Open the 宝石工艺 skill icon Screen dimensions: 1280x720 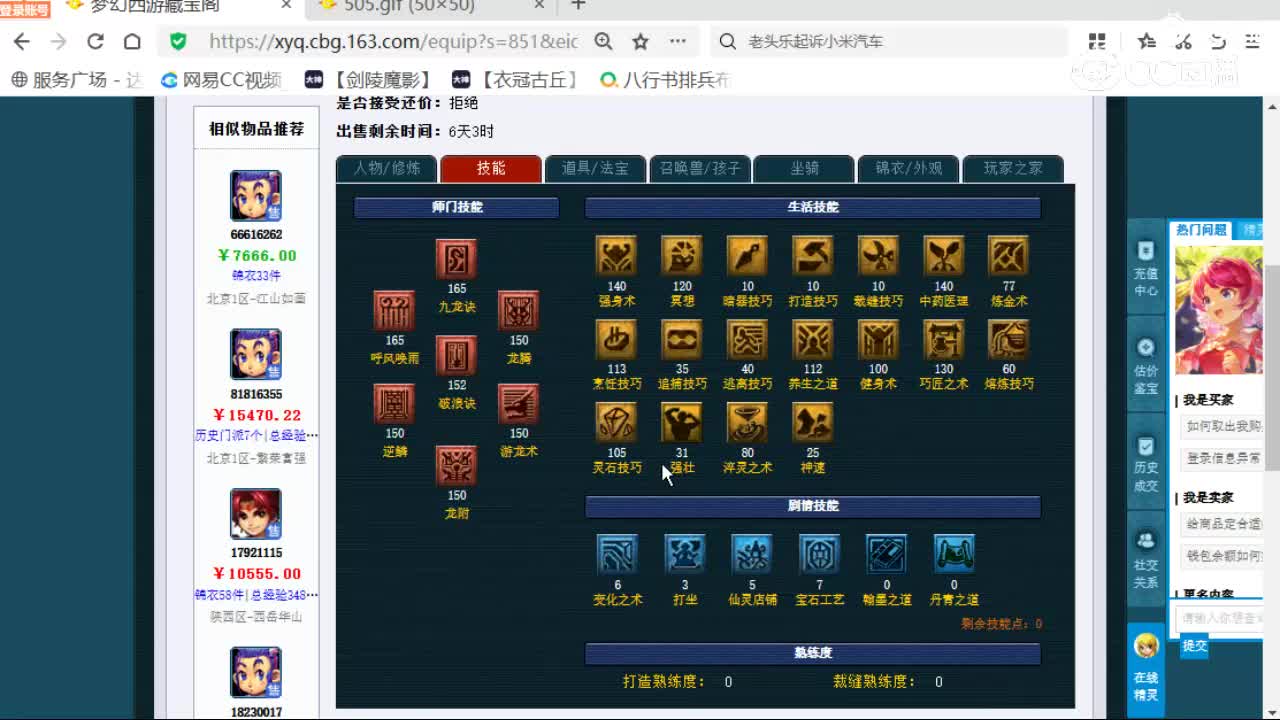click(x=818, y=552)
